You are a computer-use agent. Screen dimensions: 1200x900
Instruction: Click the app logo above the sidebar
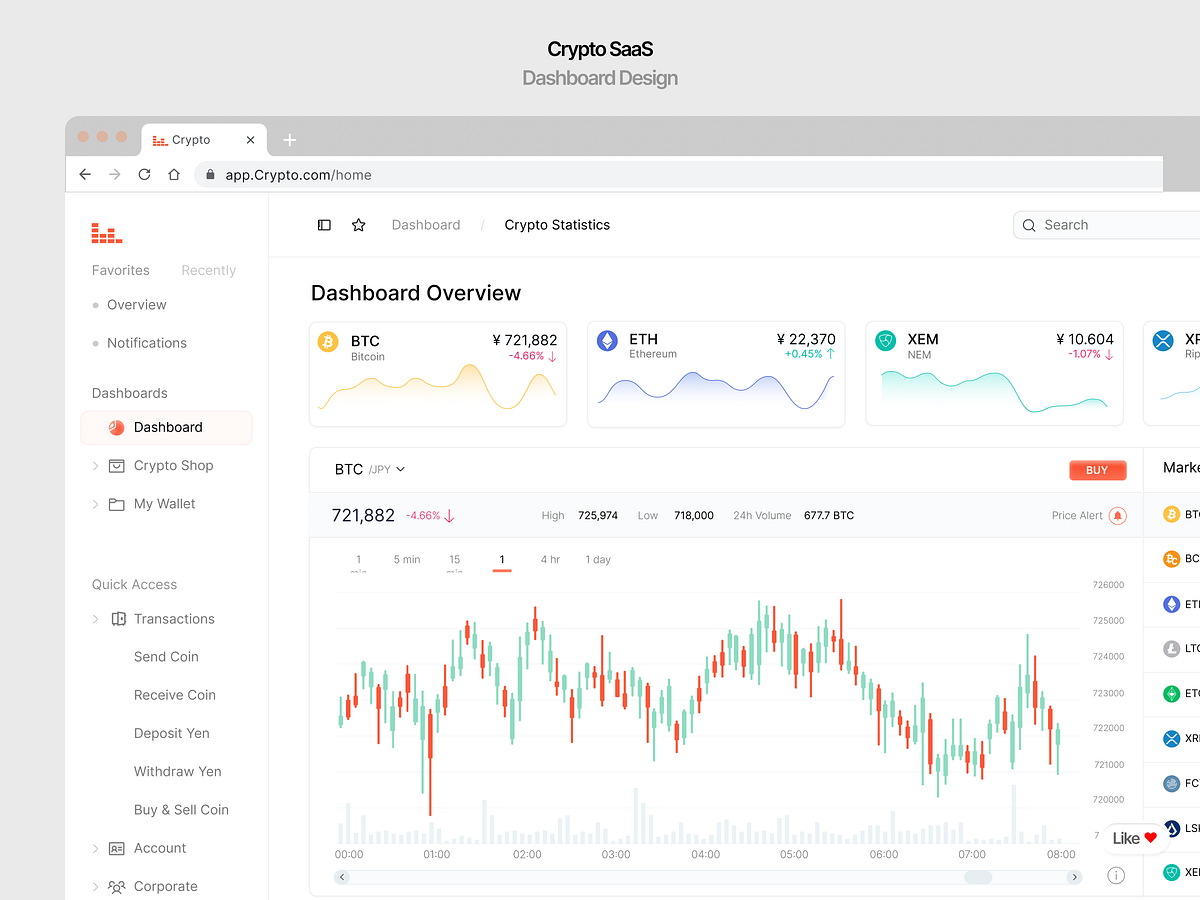point(107,231)
